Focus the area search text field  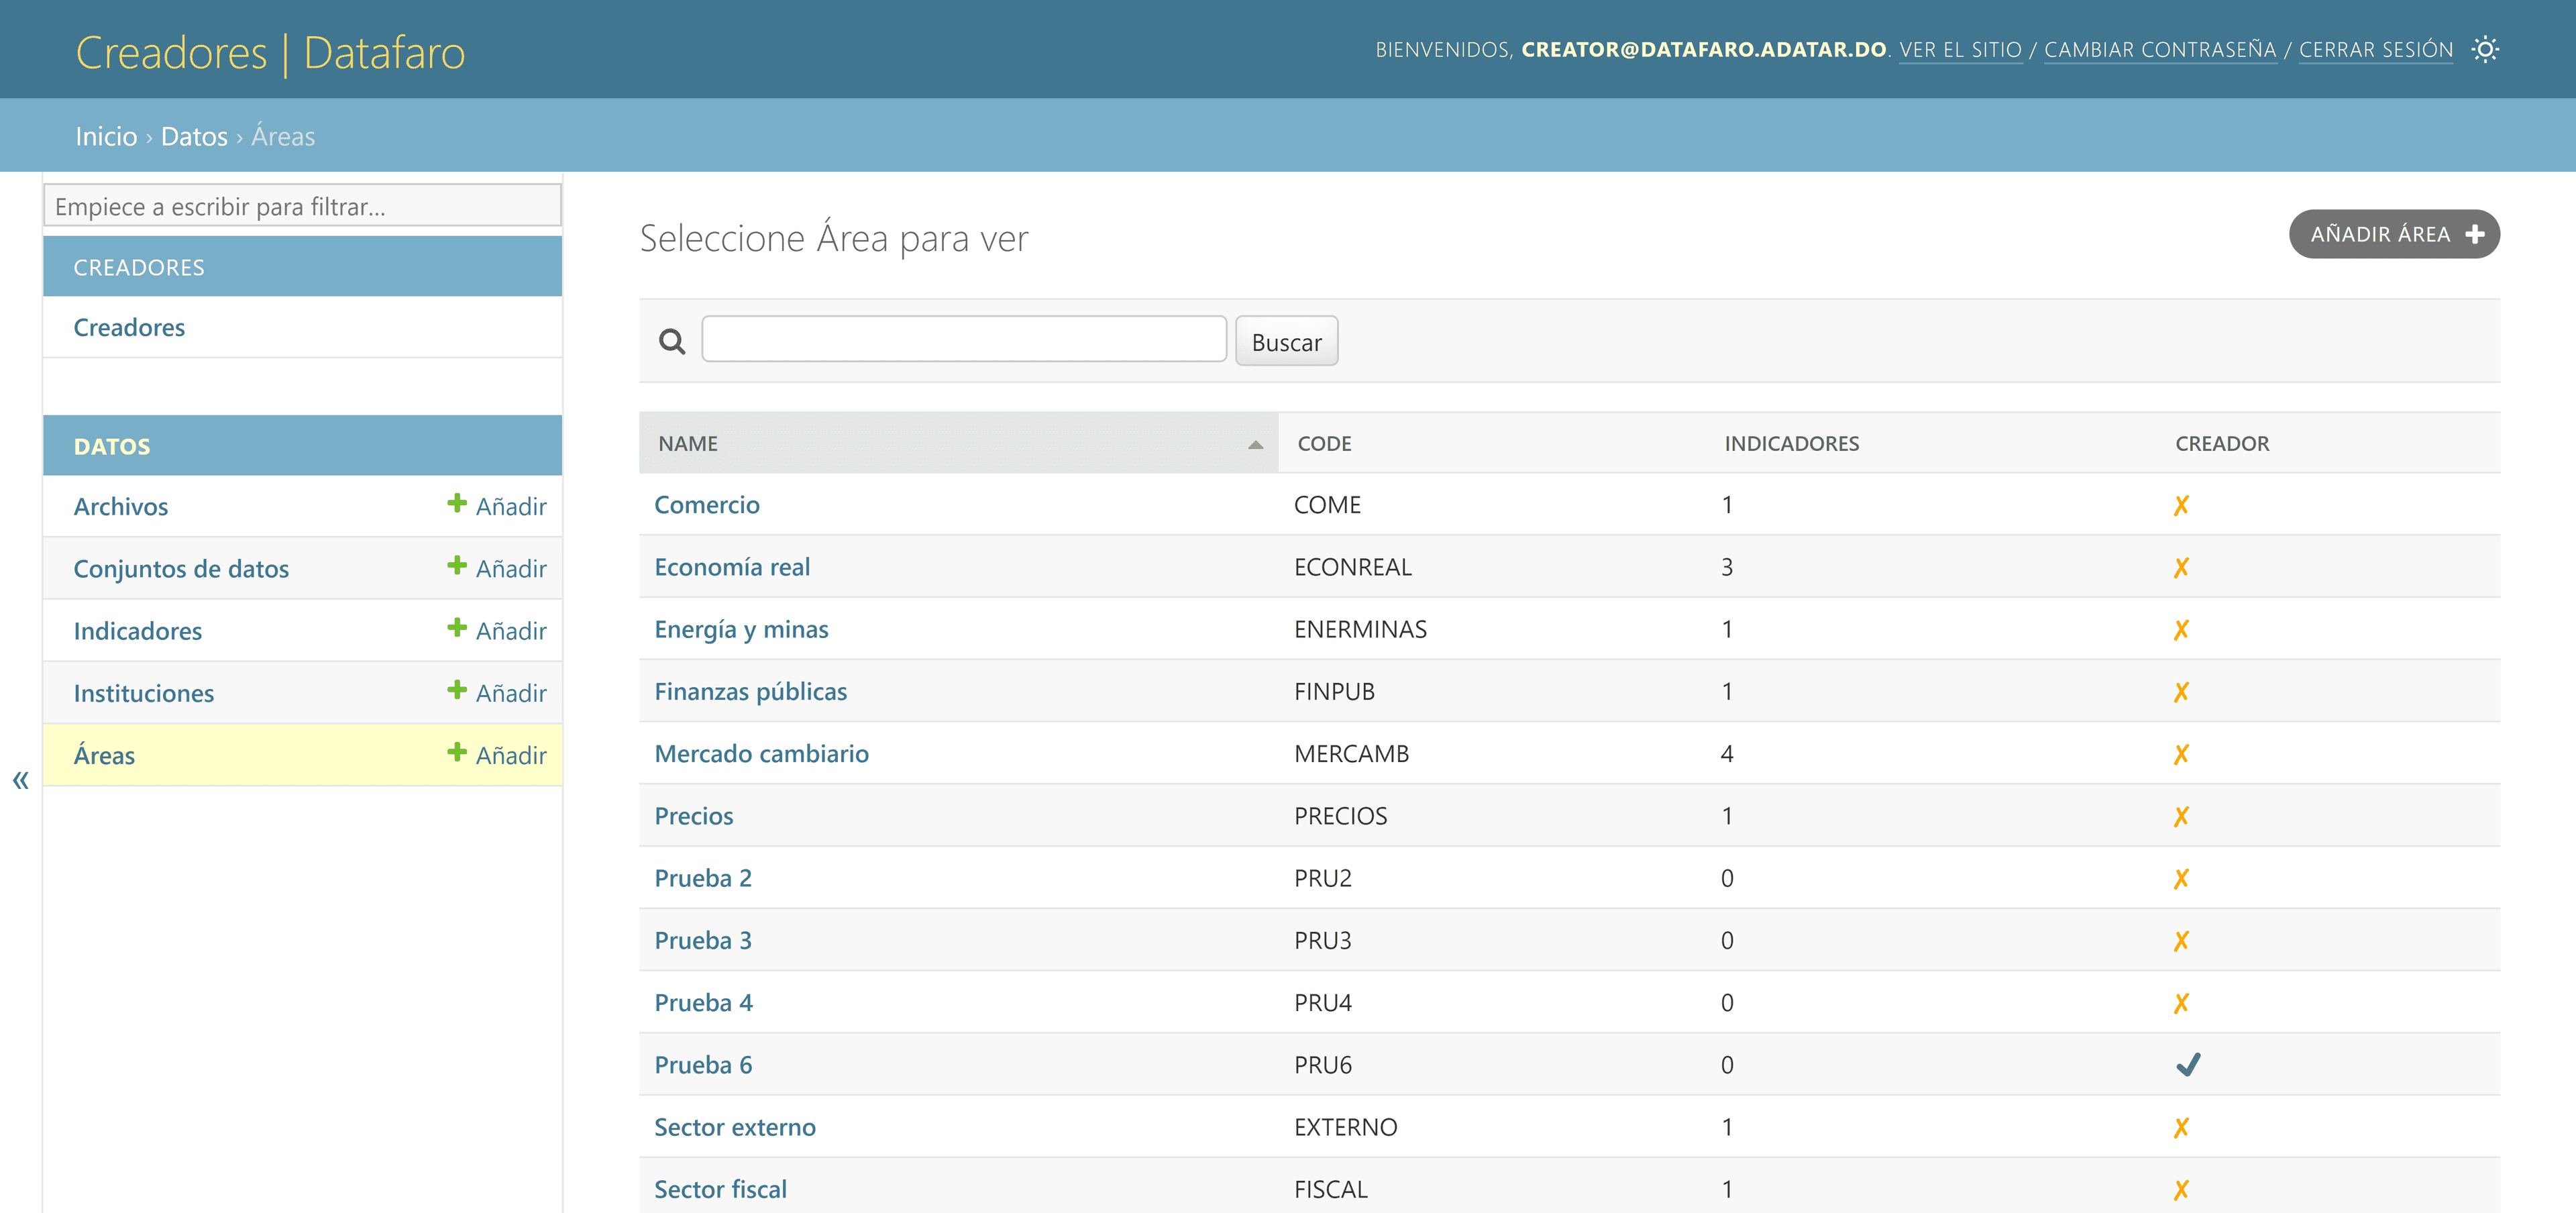click(x=964, y=339)
